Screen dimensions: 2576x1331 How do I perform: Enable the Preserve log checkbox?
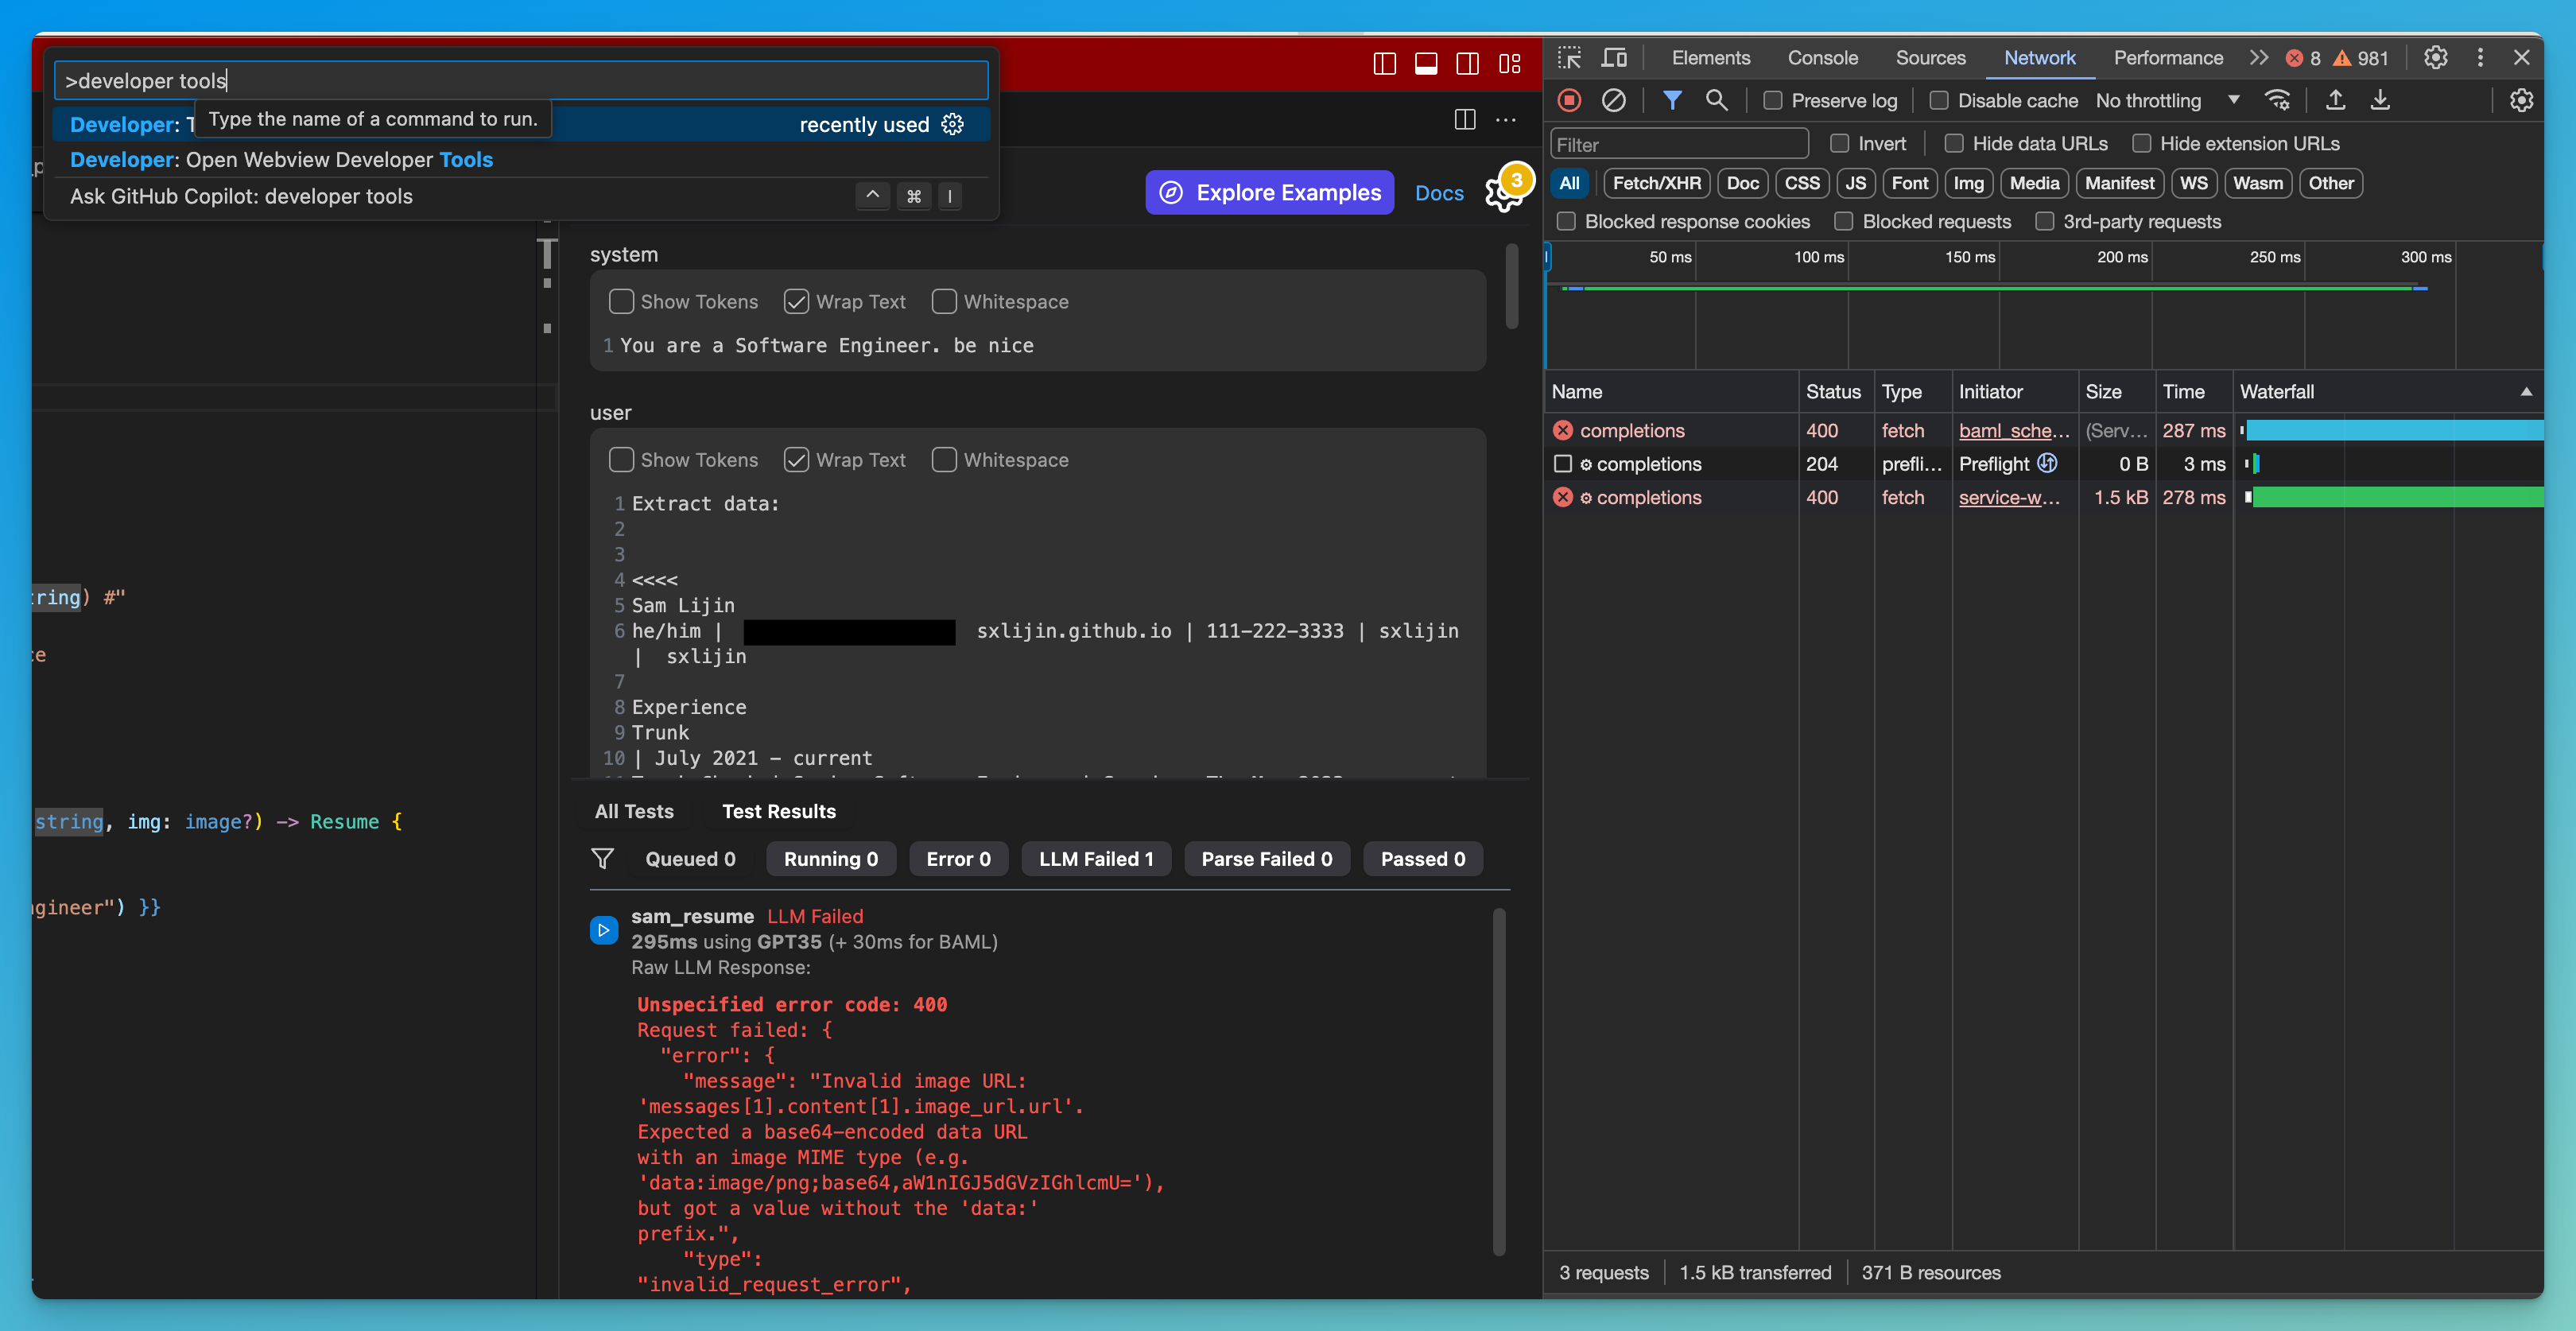coord(1771,100)
